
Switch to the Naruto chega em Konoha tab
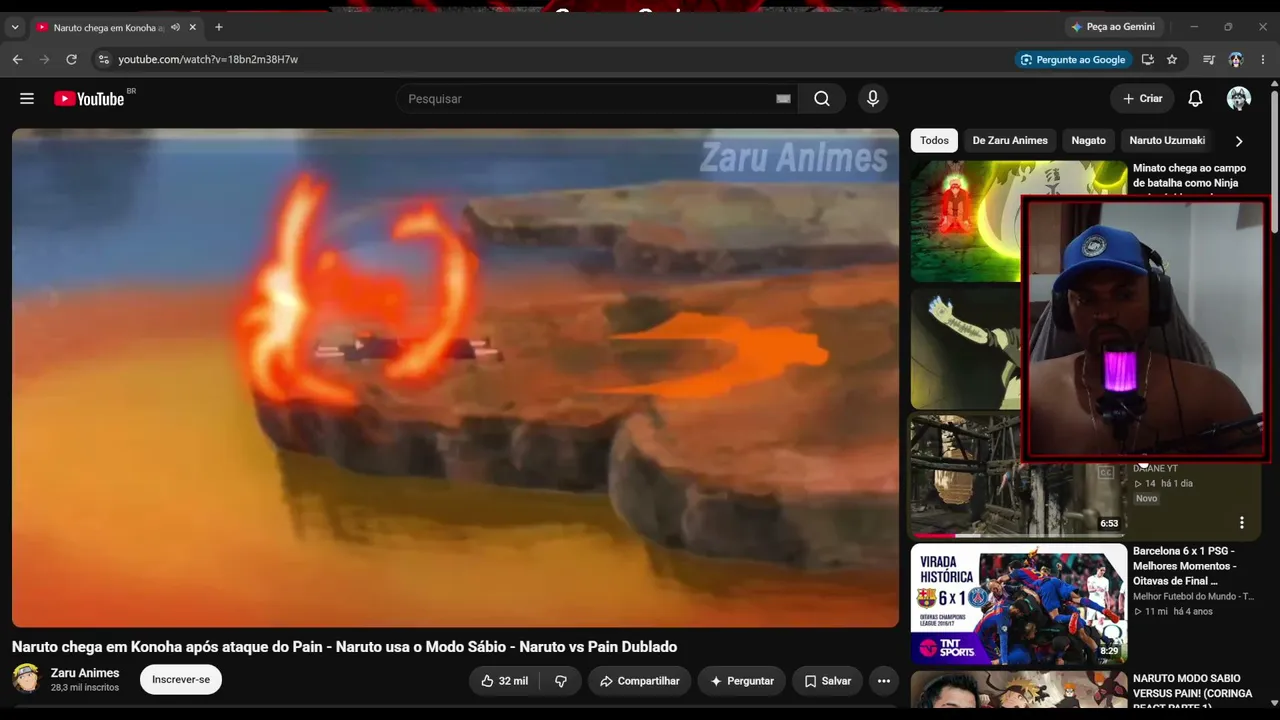click(x=108, y=28)
